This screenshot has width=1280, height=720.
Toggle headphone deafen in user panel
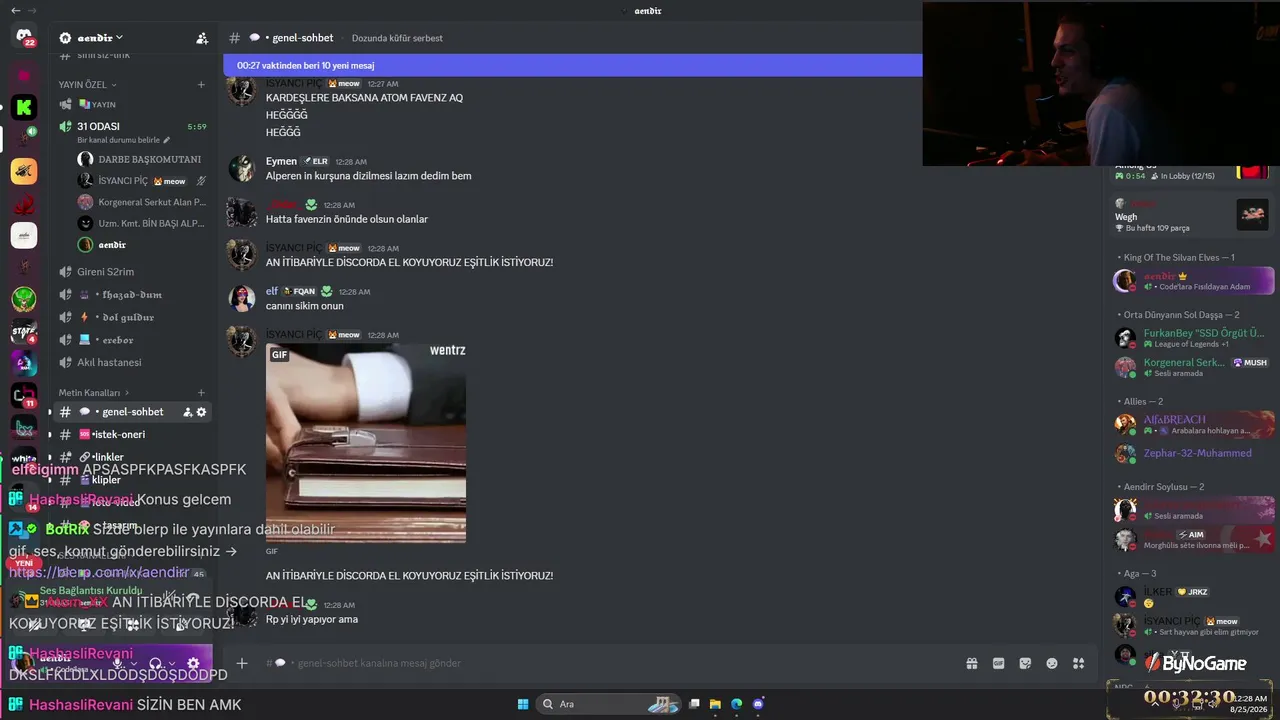click(155, 663)
